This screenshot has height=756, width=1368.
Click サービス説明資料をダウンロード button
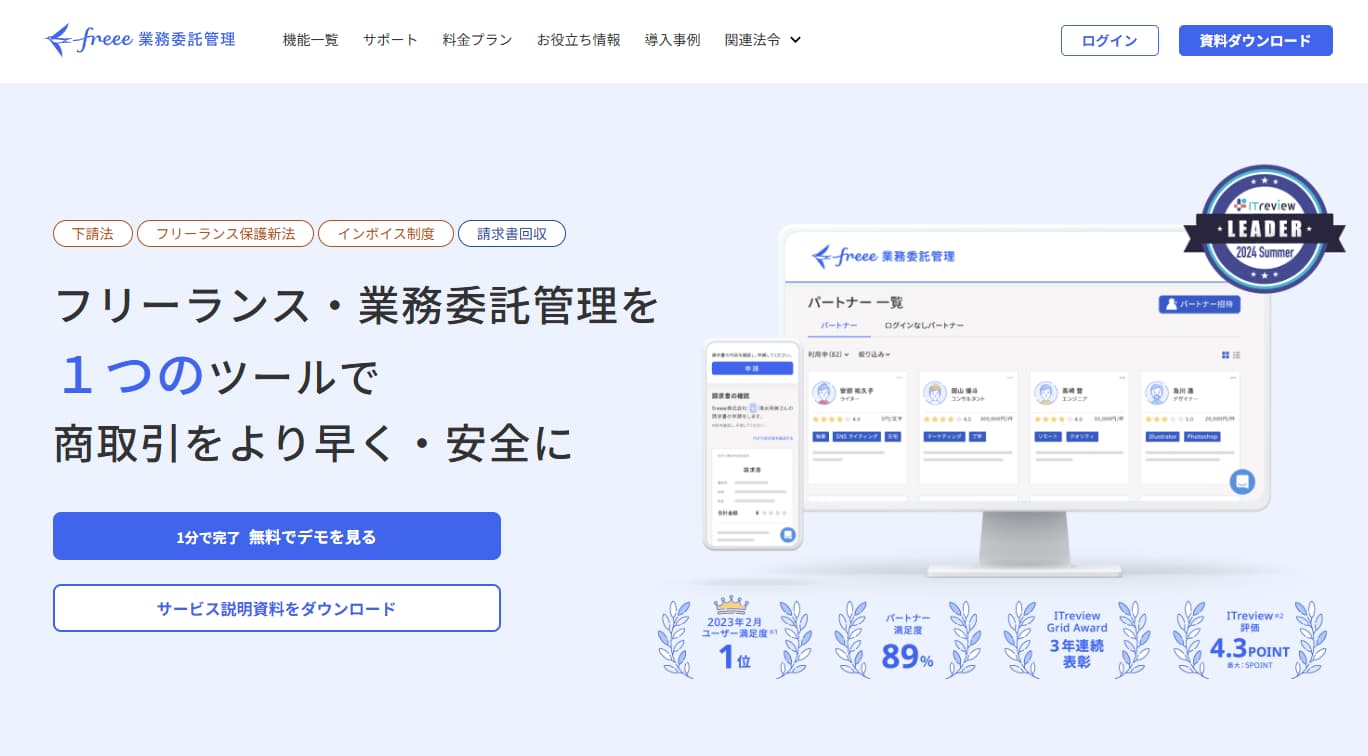pyautogui.click(x=277, y=608)
